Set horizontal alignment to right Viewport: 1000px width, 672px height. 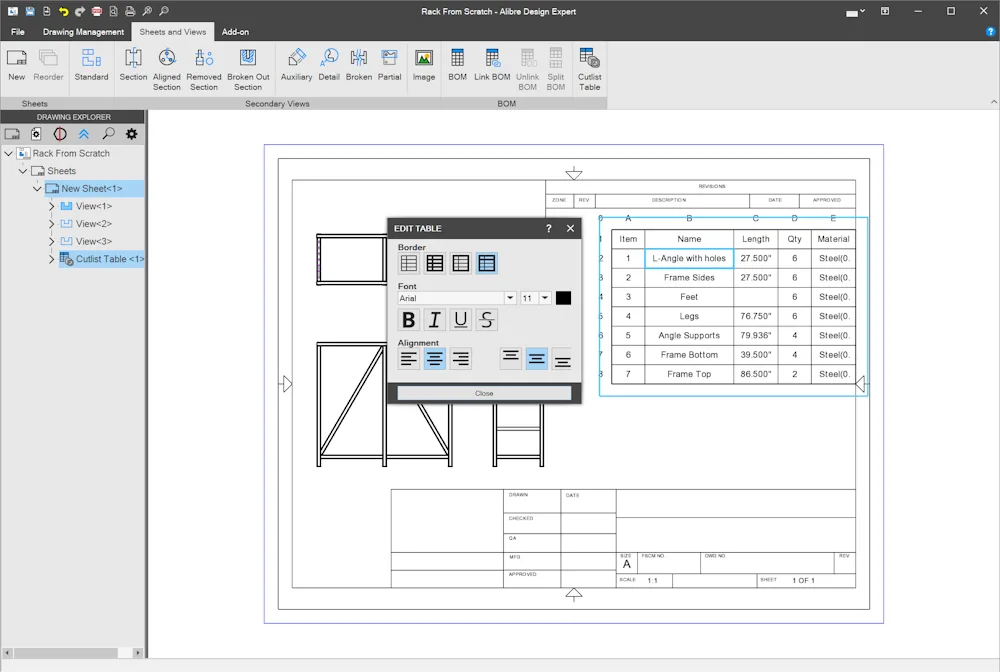point(460,359)
